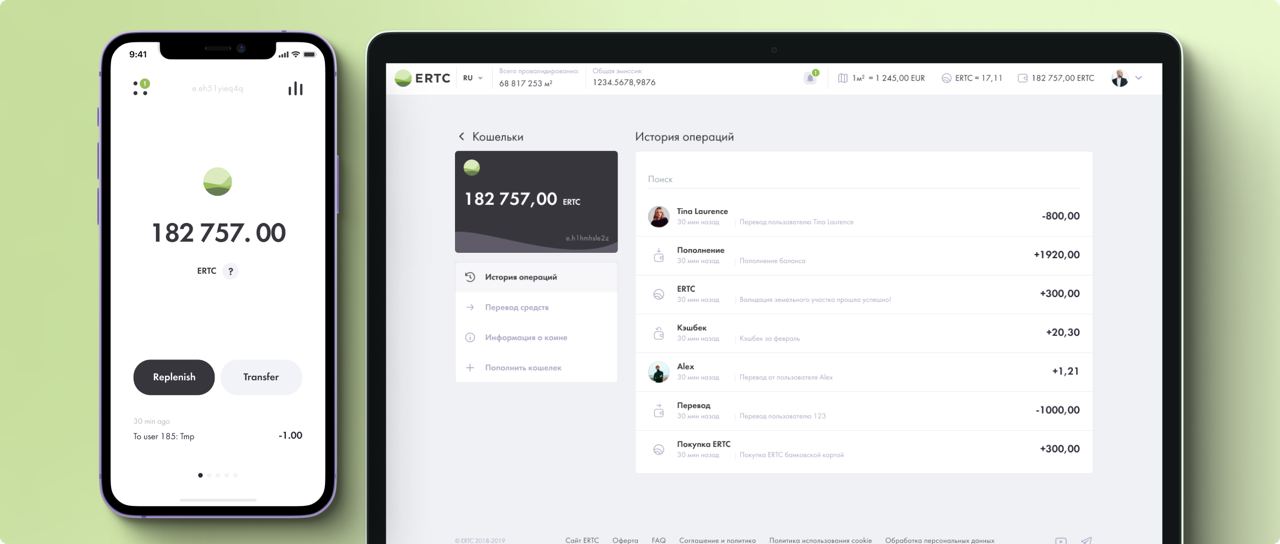Expand the user profile chevron in header
The height and width of the screenshot is (544, 1280).
pos(1138,78)
